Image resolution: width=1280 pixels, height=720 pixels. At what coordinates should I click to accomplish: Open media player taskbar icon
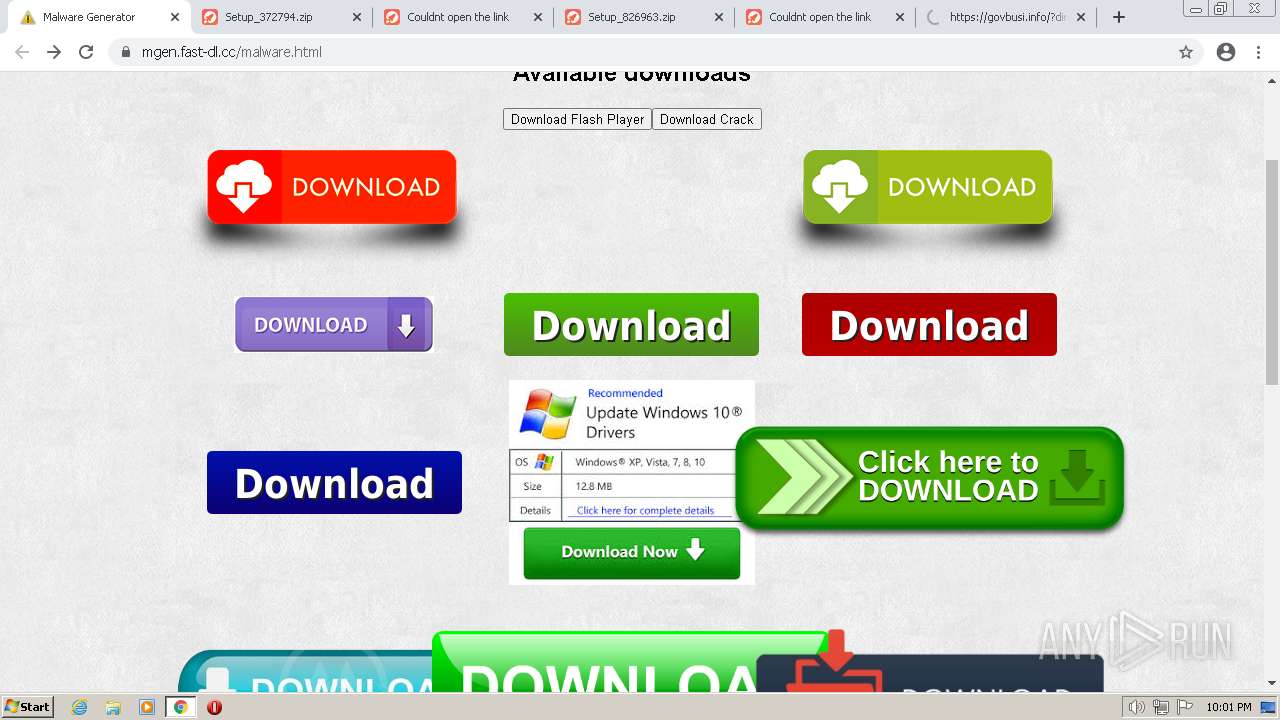[147, 707]
